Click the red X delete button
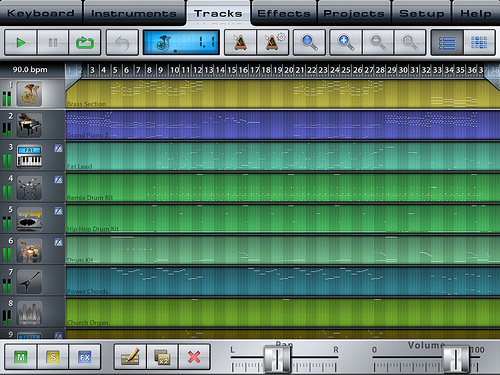Image resolution: width=500 pixels, height=375 pixels. pyautogui.click(x=194, y=357)
